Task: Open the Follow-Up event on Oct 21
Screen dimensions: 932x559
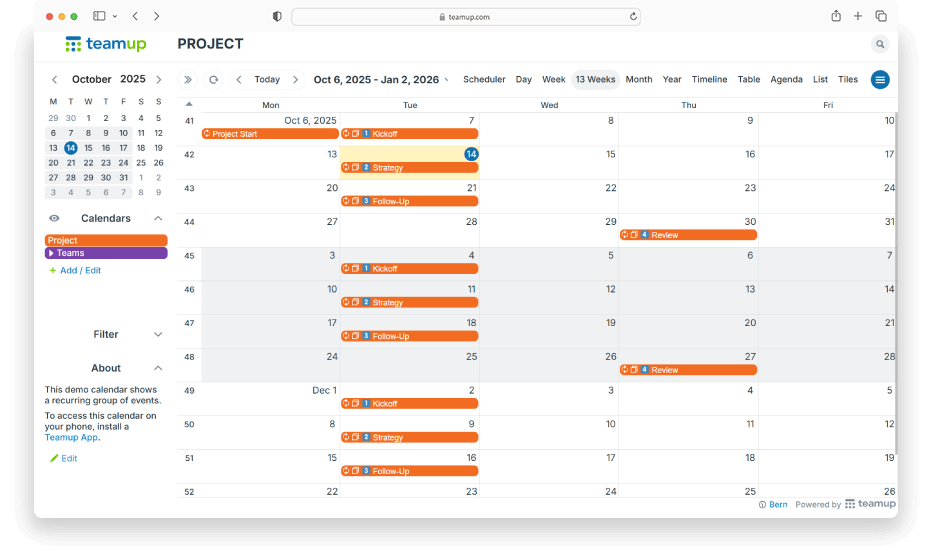Action: [410, 202]
